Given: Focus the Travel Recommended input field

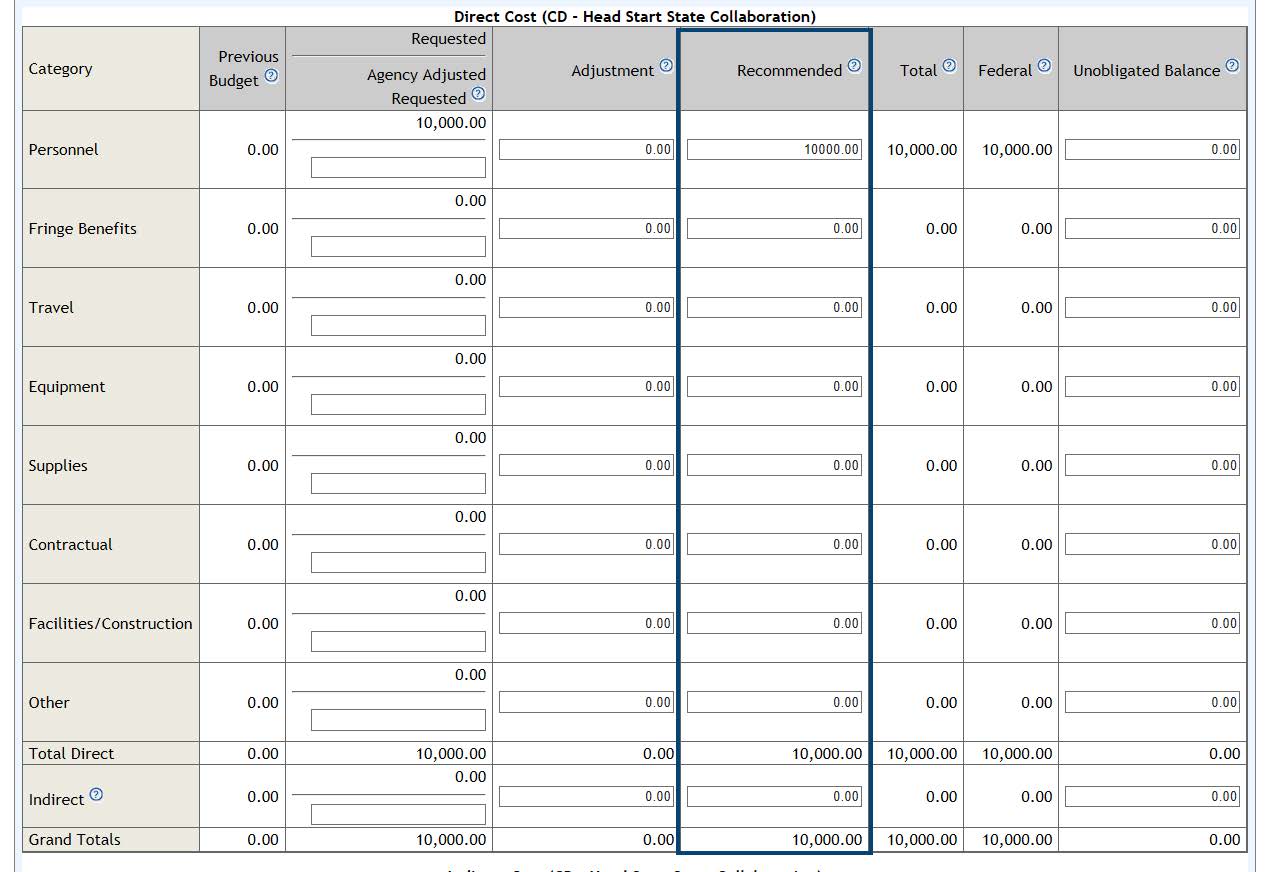Looking at the screenshot, I should [774, 308].
